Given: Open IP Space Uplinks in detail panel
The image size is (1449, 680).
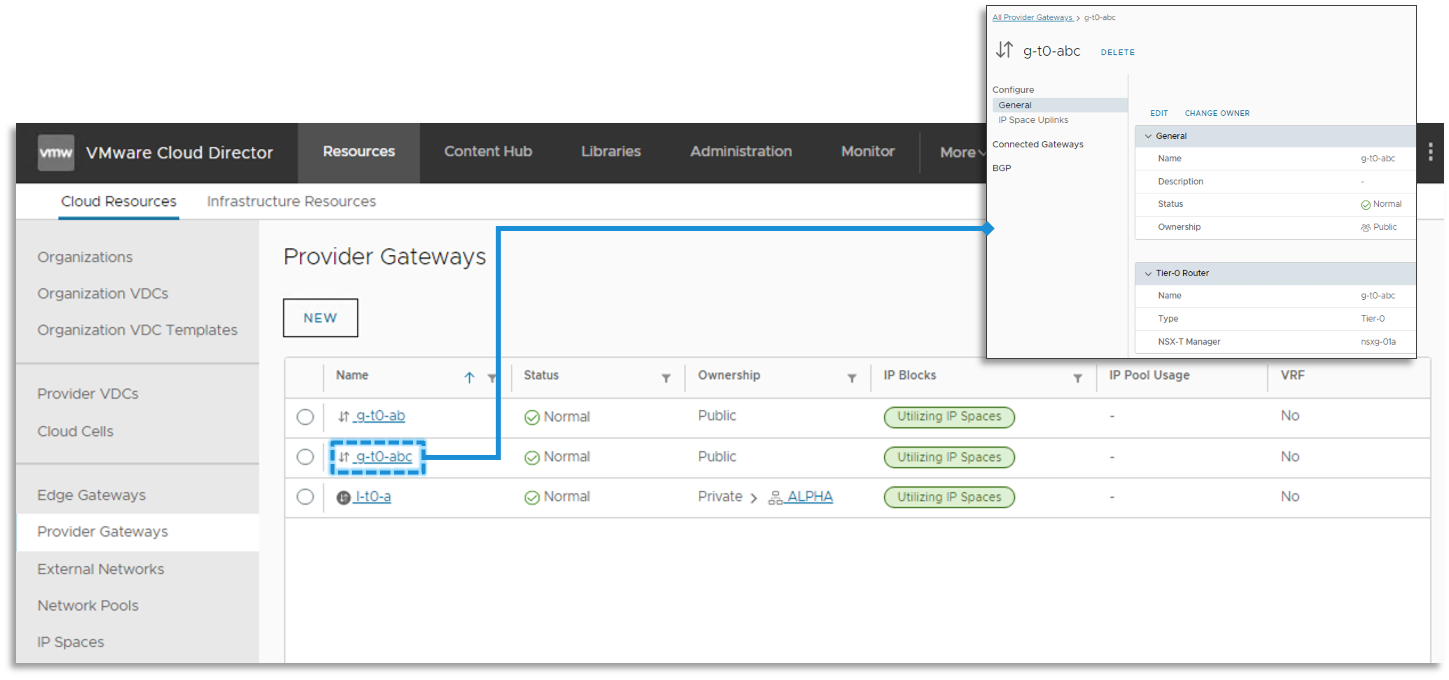Looking at the screenshot, I should coord(1033,120).
